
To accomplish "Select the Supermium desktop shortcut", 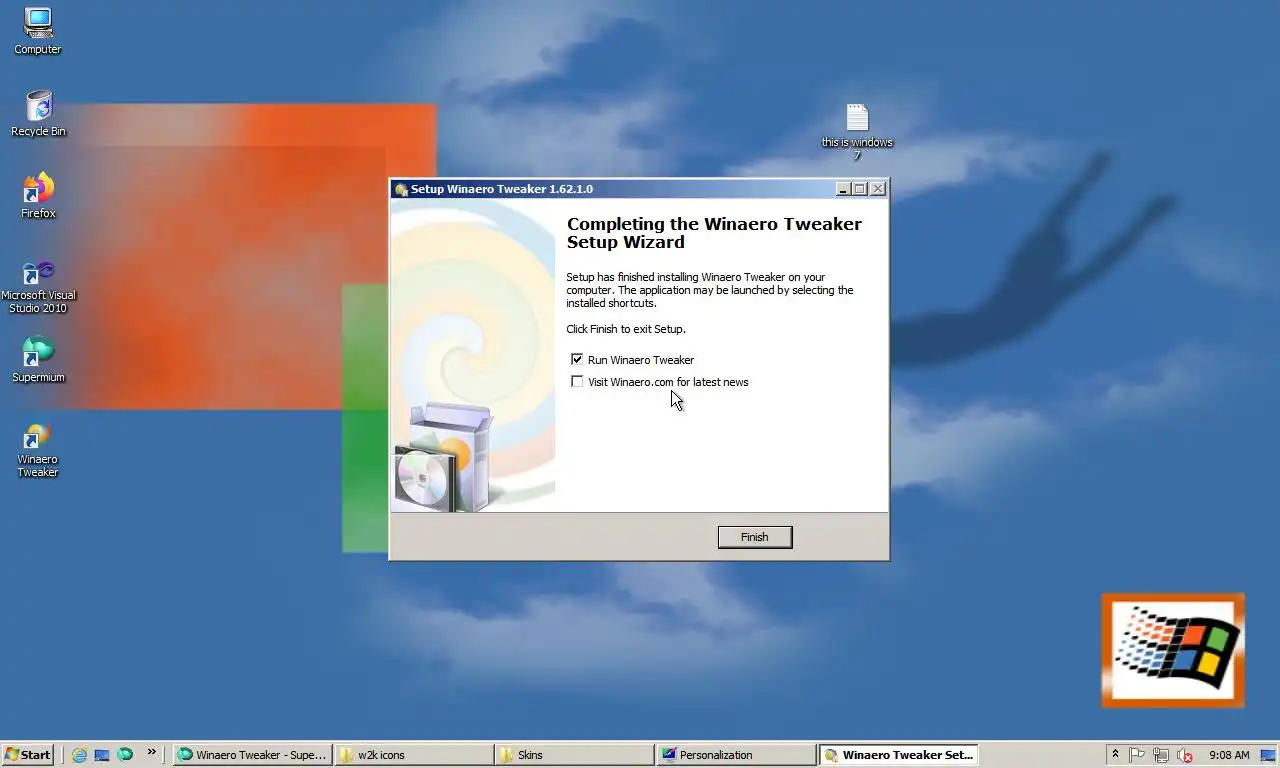I will tap(38, 359).
